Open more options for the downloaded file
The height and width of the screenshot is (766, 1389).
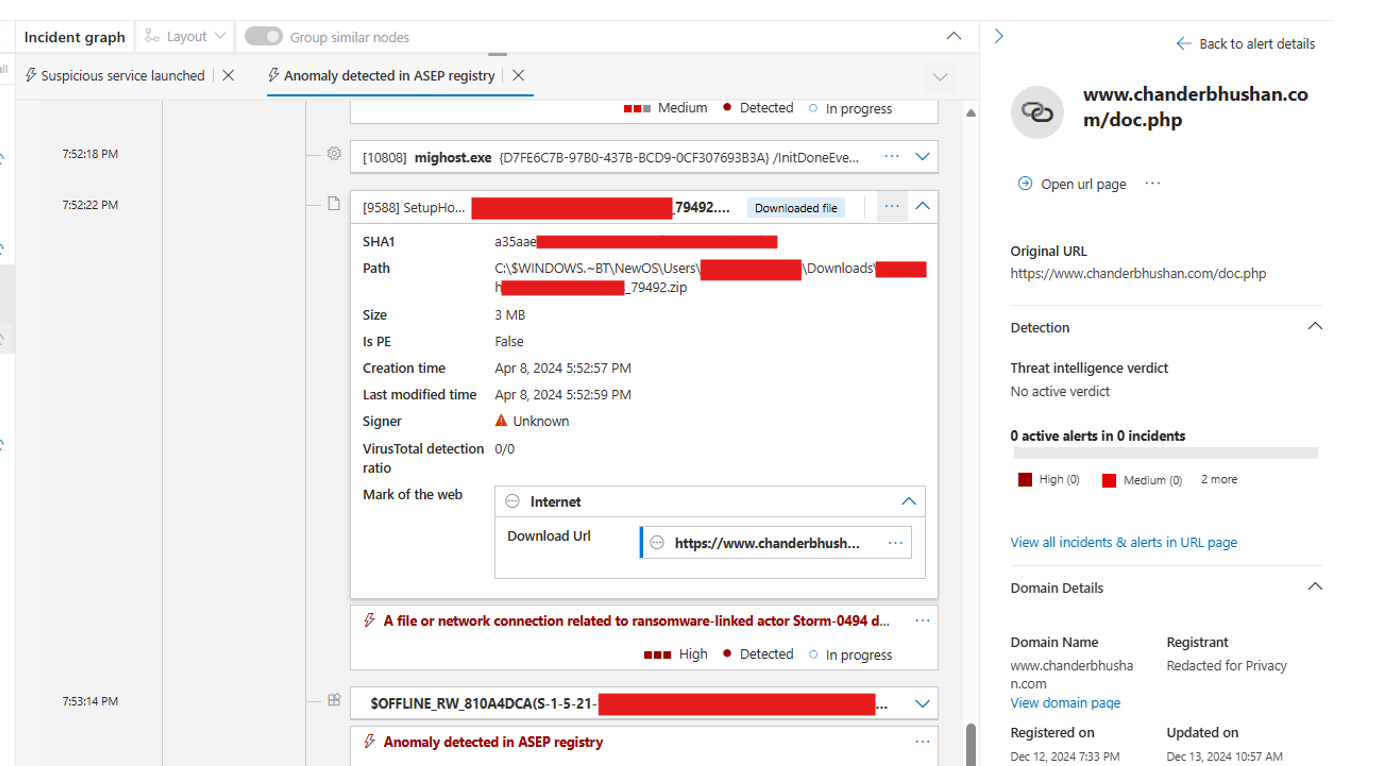pyautogui.click(x=891, y=207)
